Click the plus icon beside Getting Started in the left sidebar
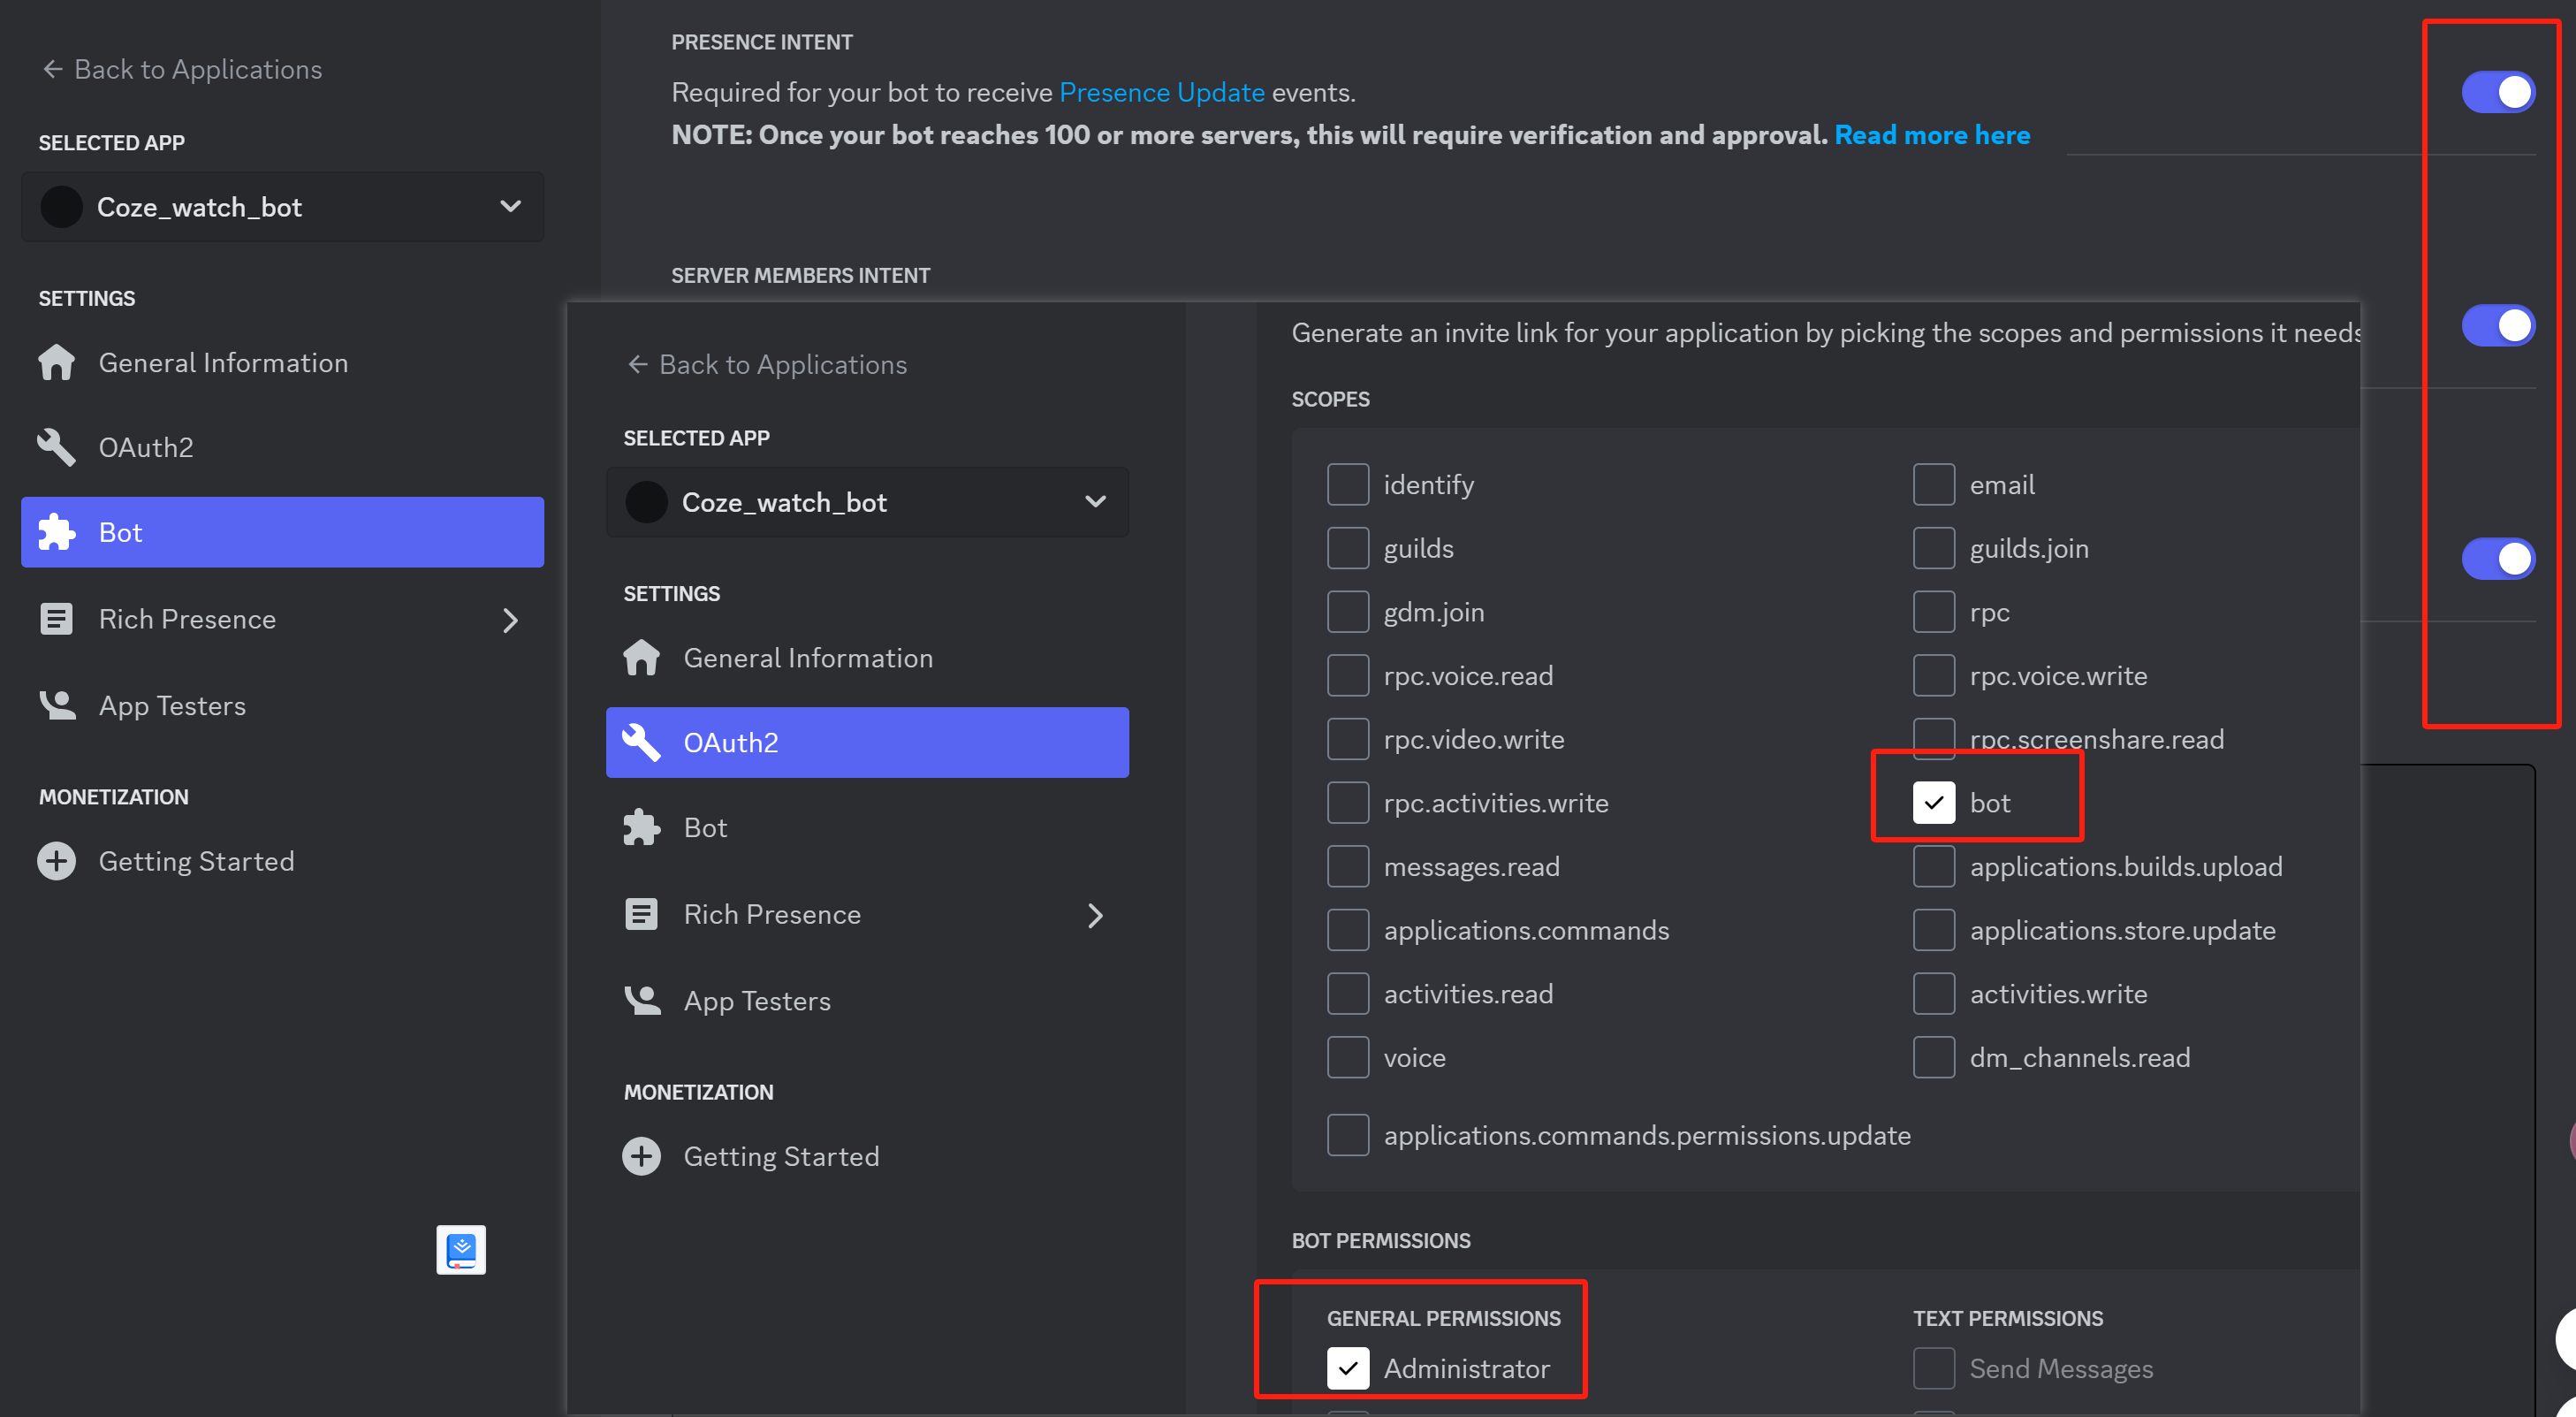Image resolution: width=2576 pixels, height=1417 pixels. [x=57, y=862]
